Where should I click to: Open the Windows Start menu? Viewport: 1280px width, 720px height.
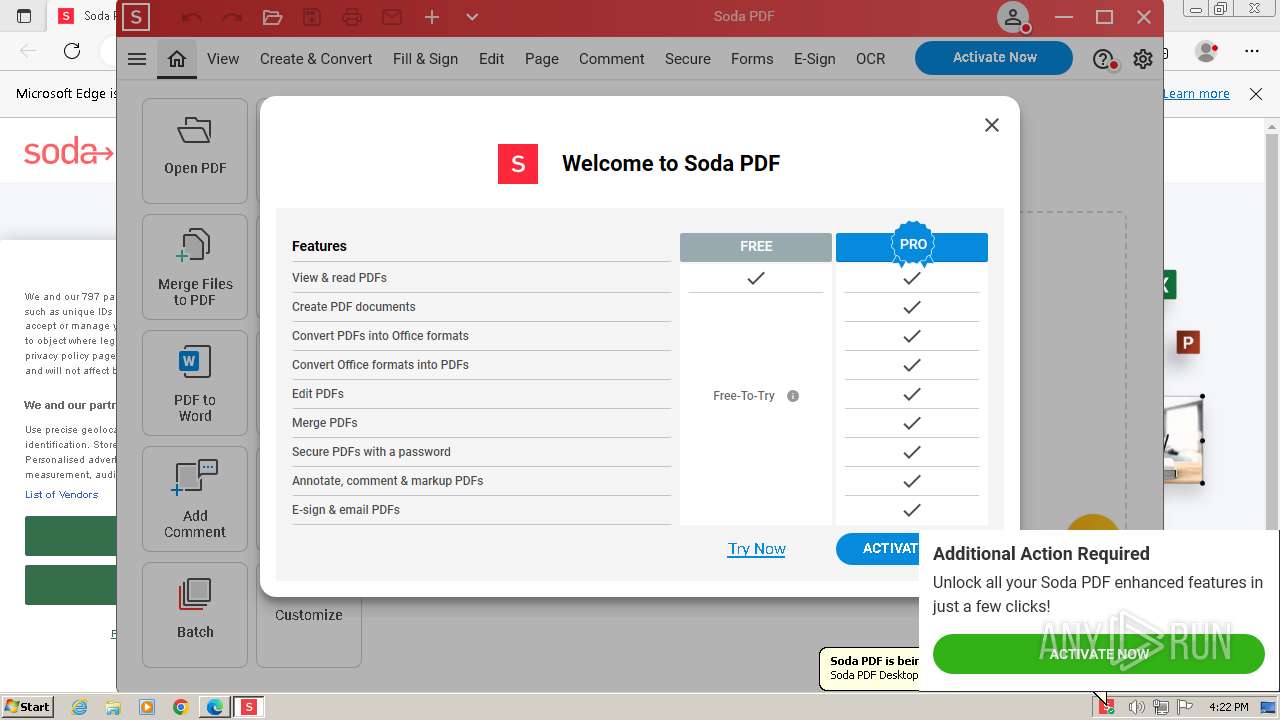tap(28, 707)
